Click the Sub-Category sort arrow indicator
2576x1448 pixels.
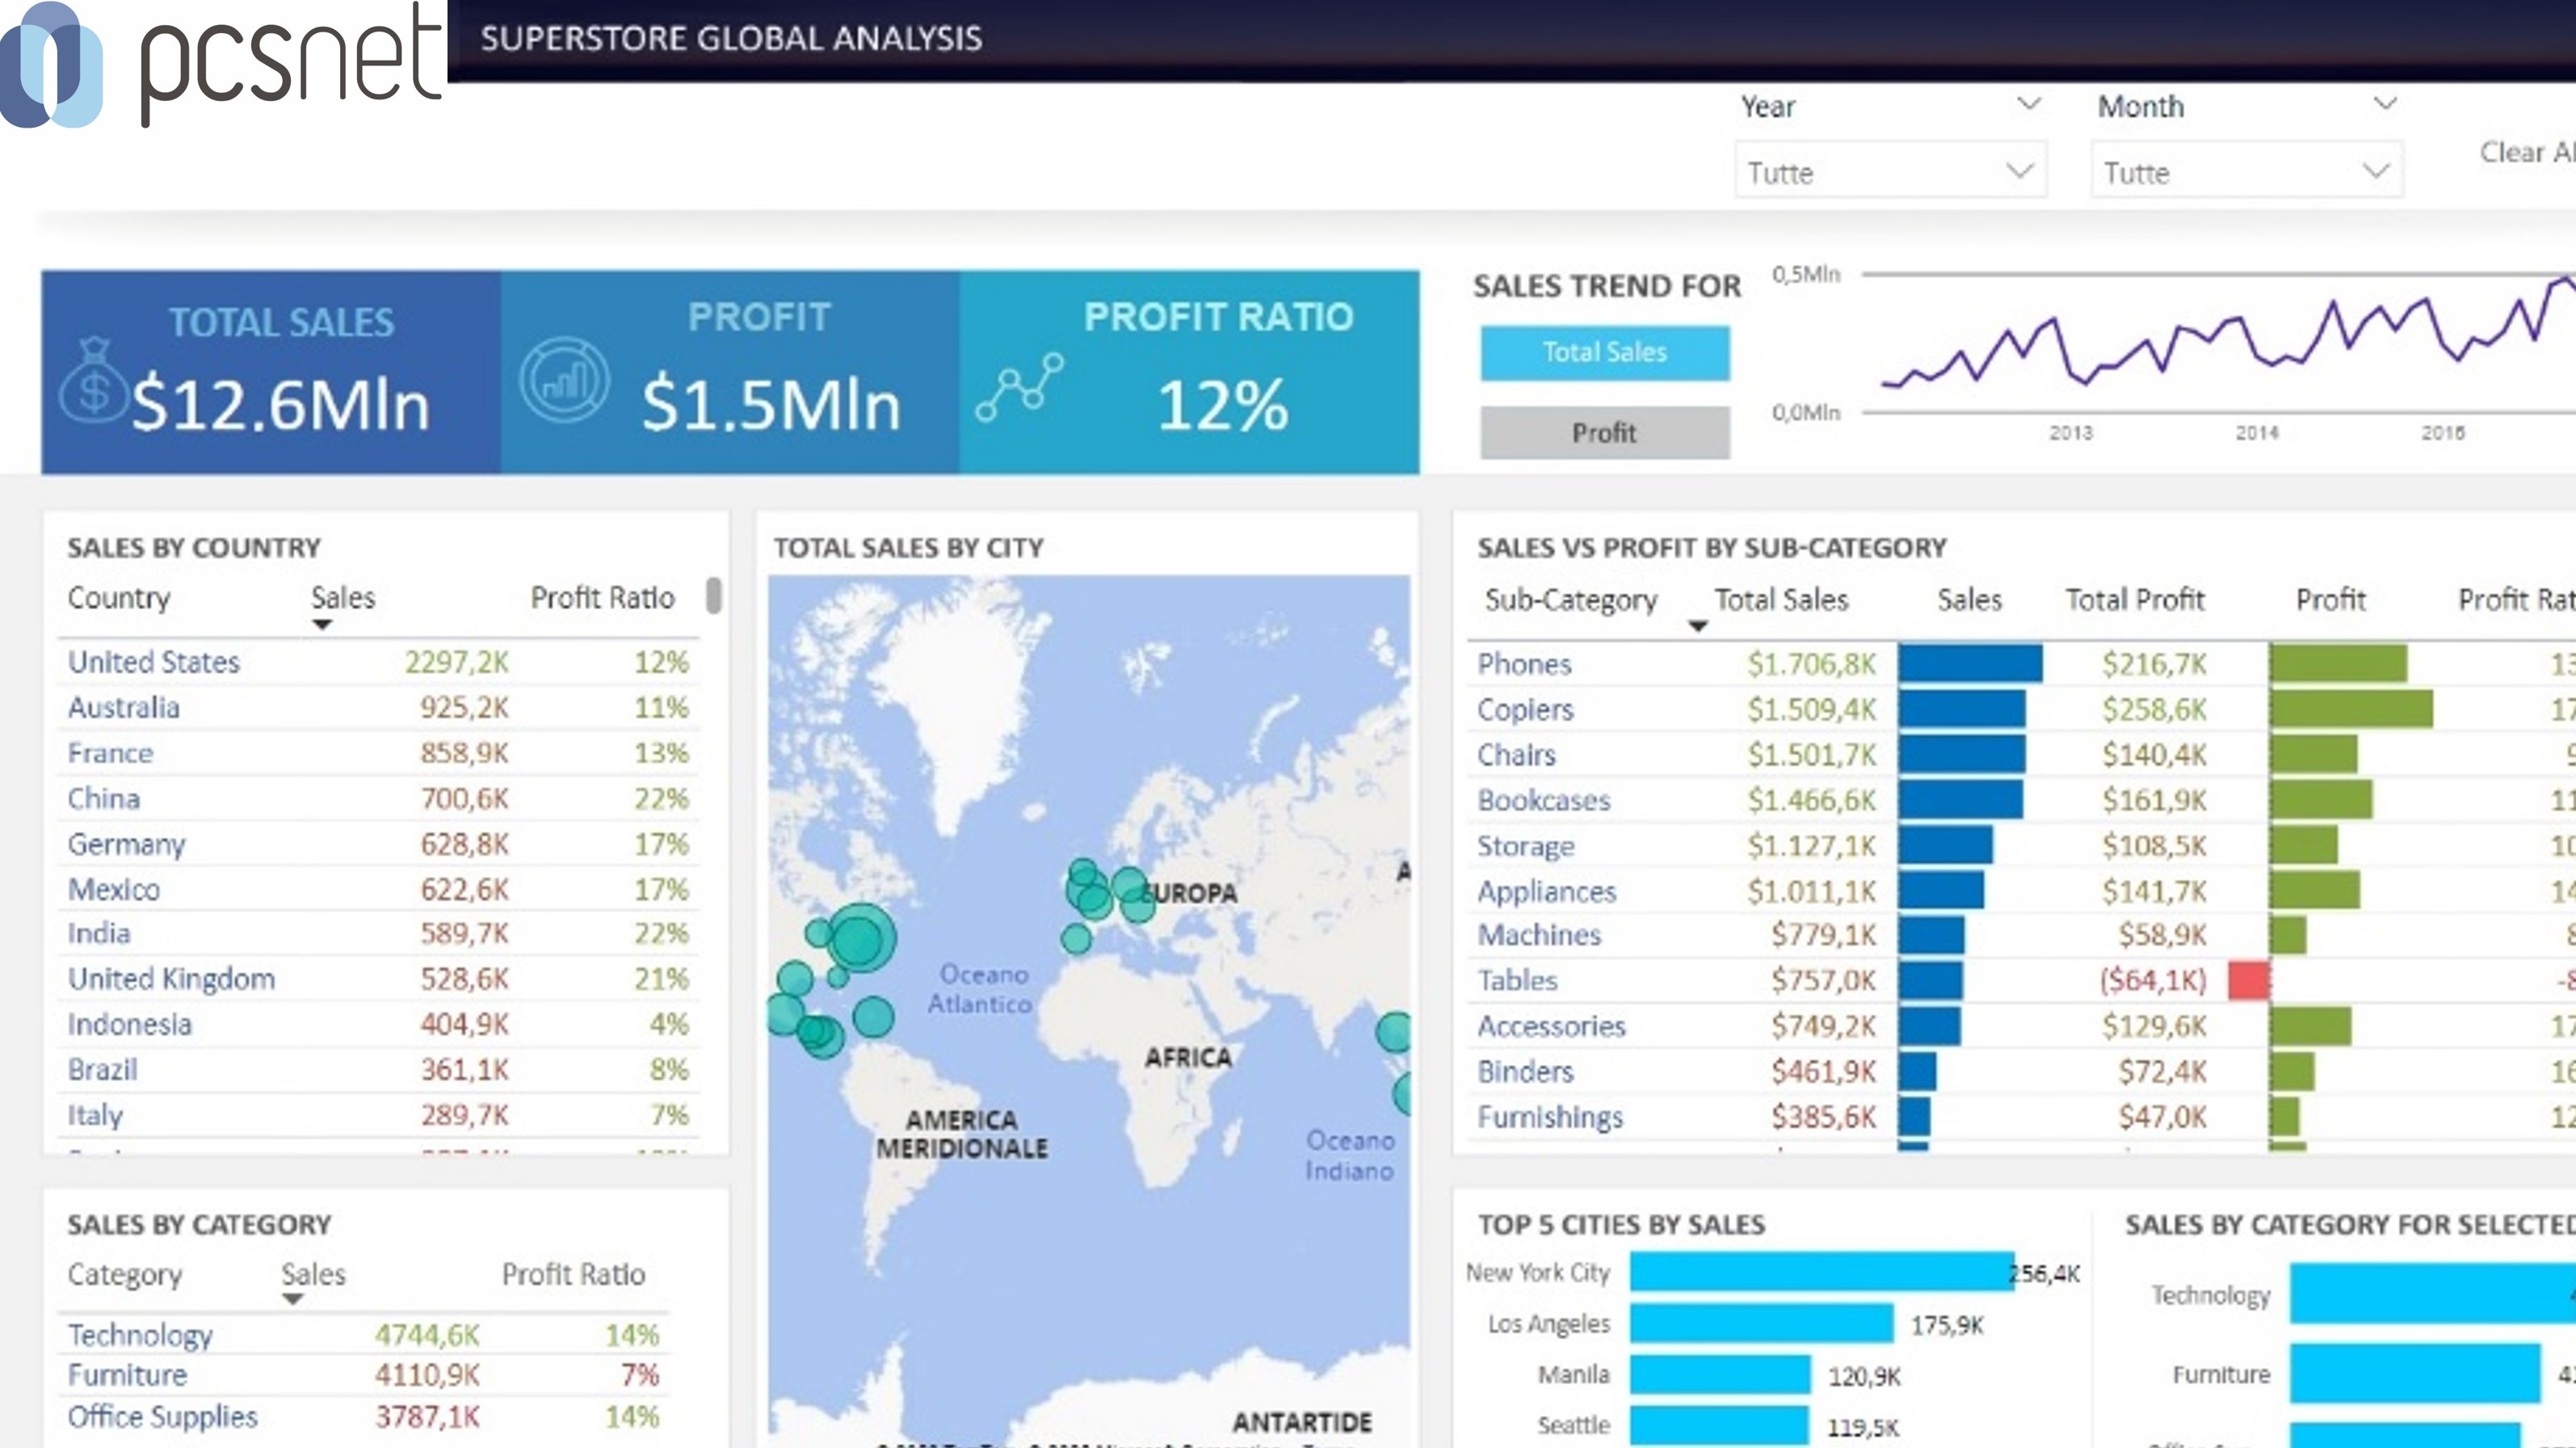(x=1697, y=626)
